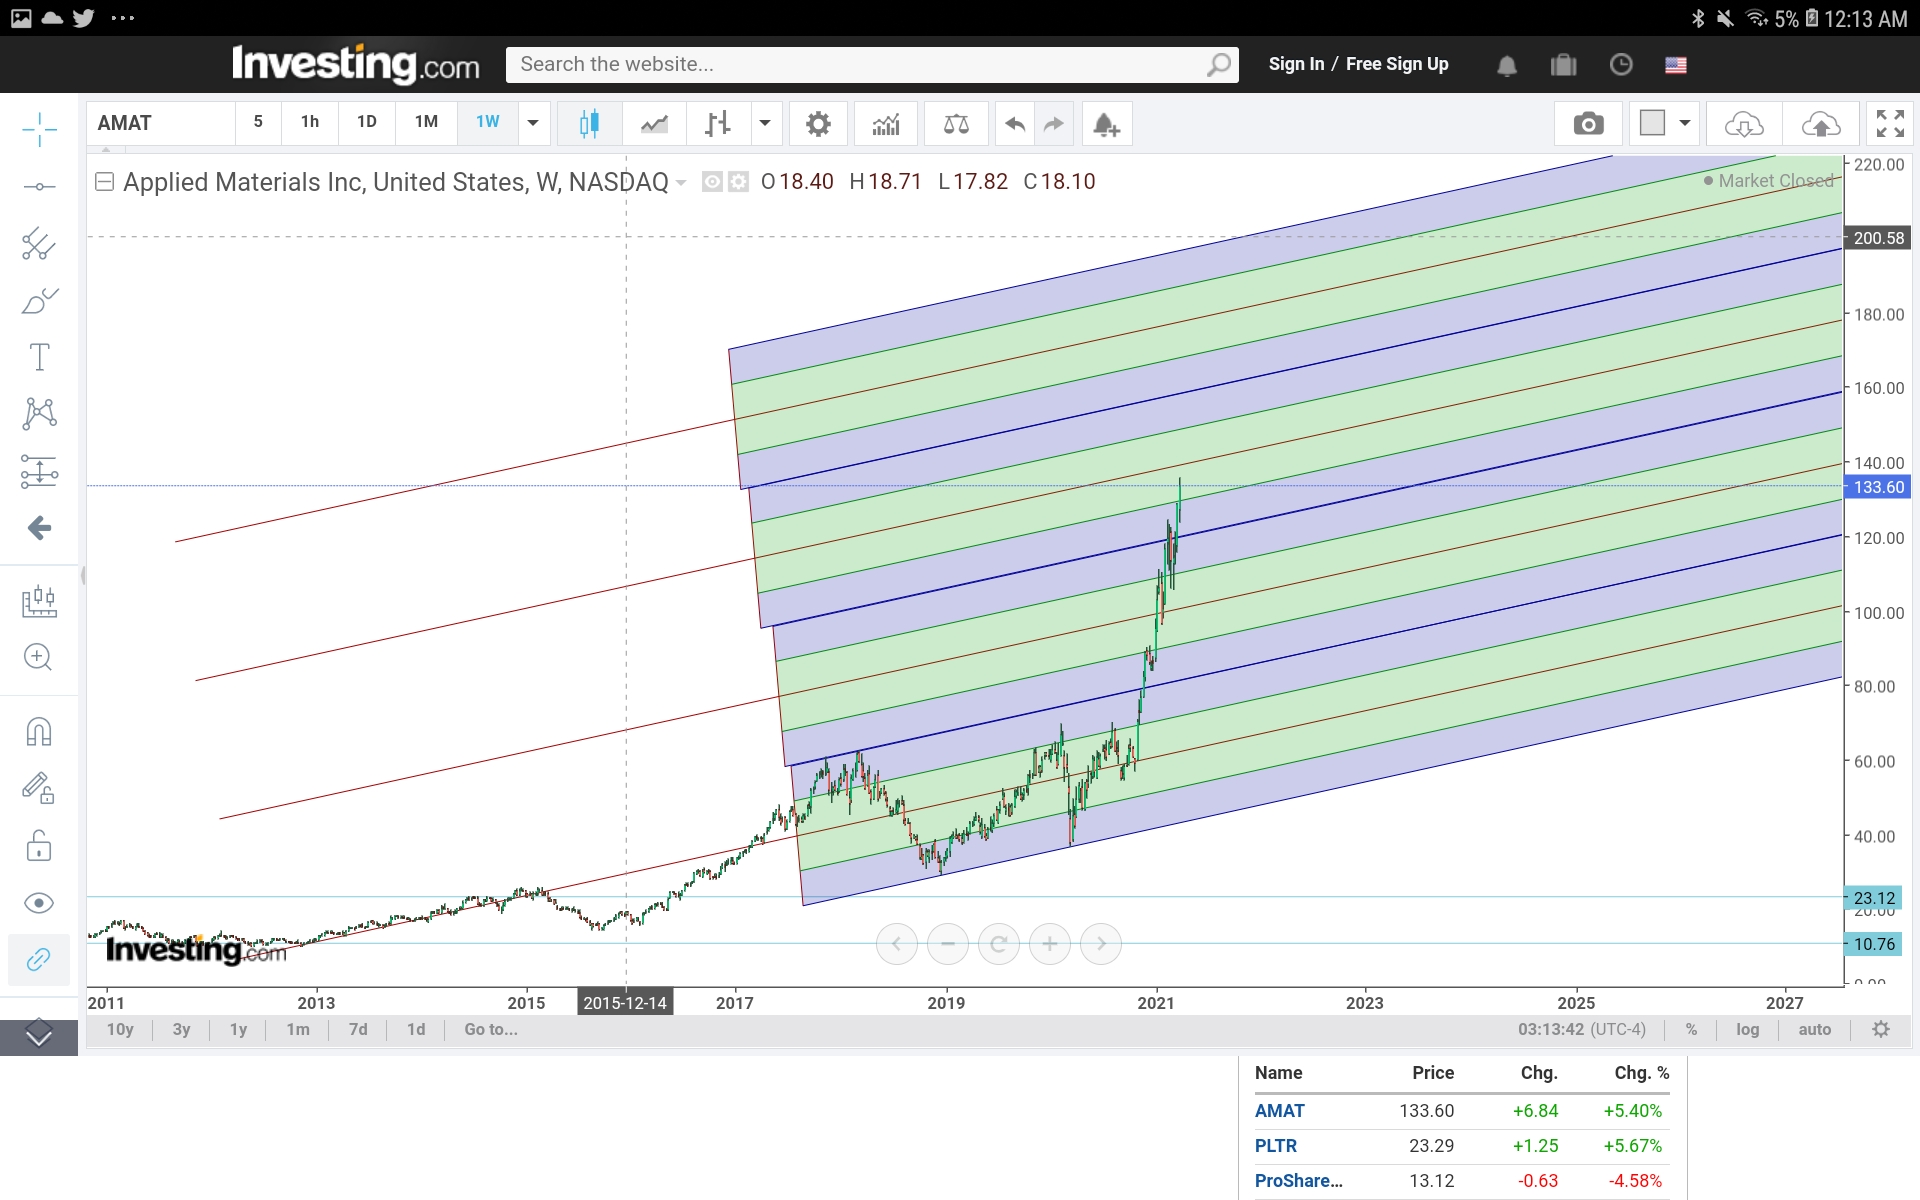Image resolution: width=1920 pixels, height=1200 pixels.
Task: Open the Fibonacci drawing tools
Action: coord(39,244)
